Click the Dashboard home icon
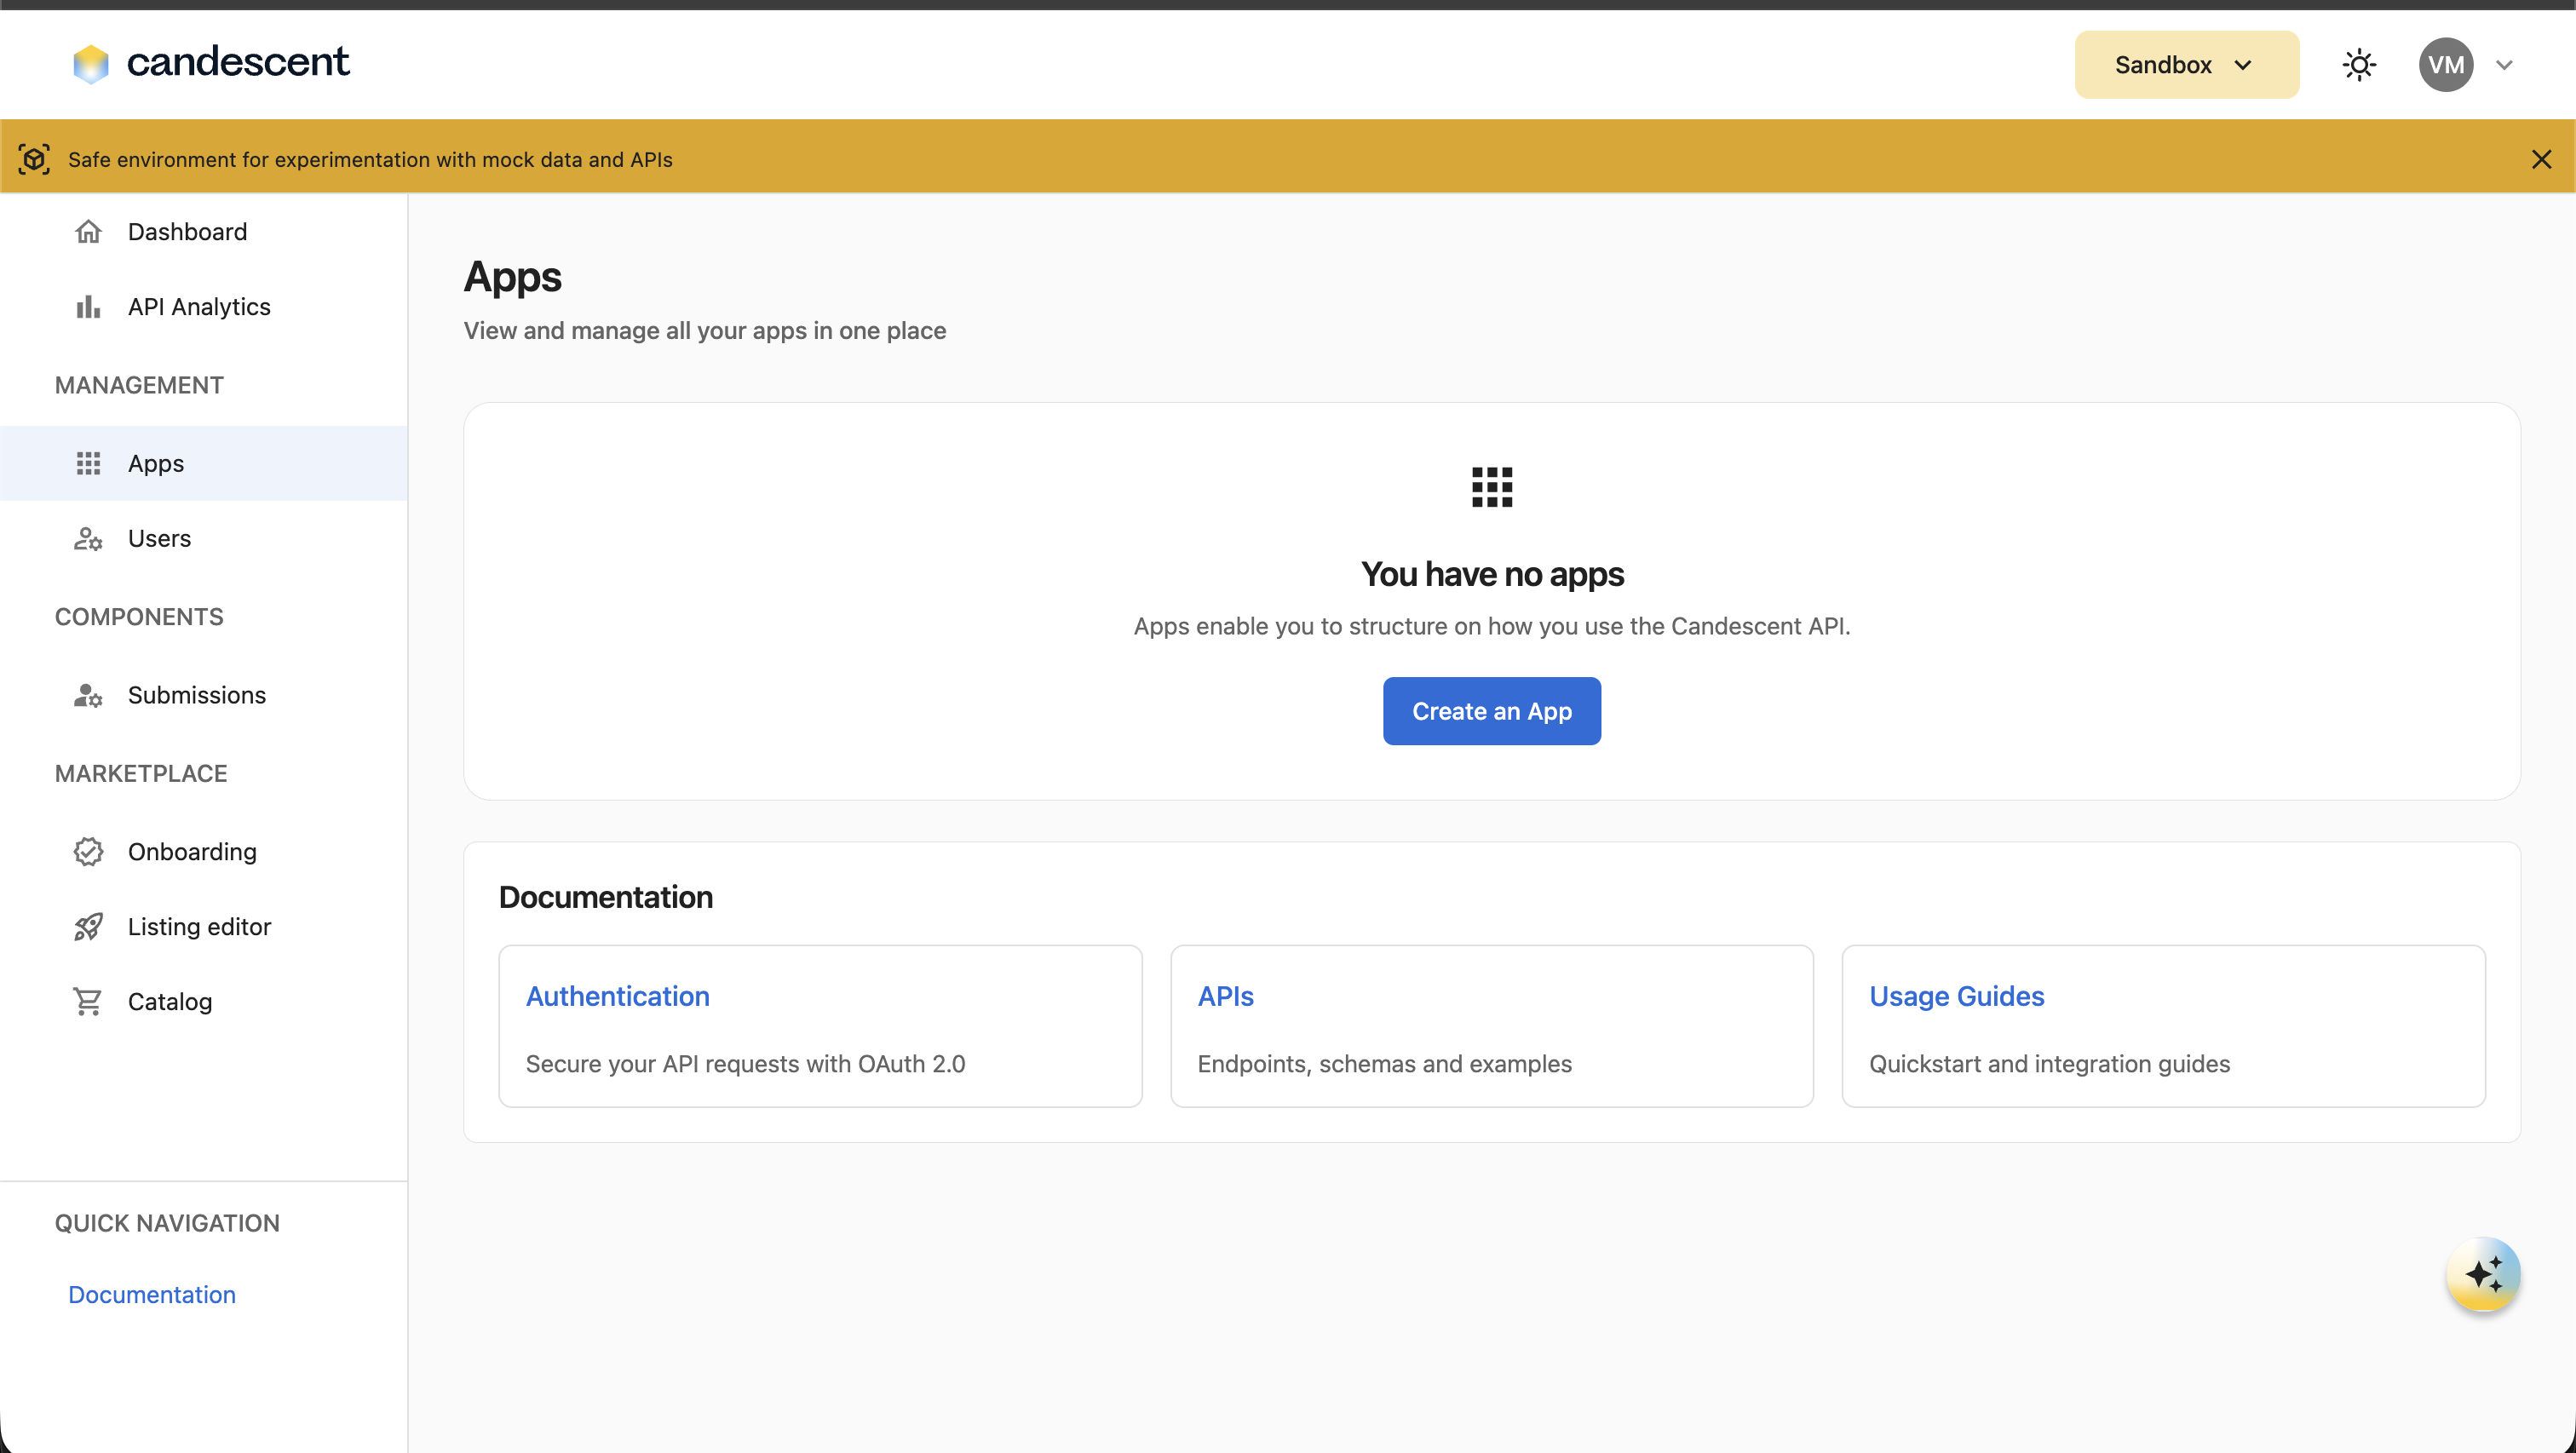 click(89, 231)
